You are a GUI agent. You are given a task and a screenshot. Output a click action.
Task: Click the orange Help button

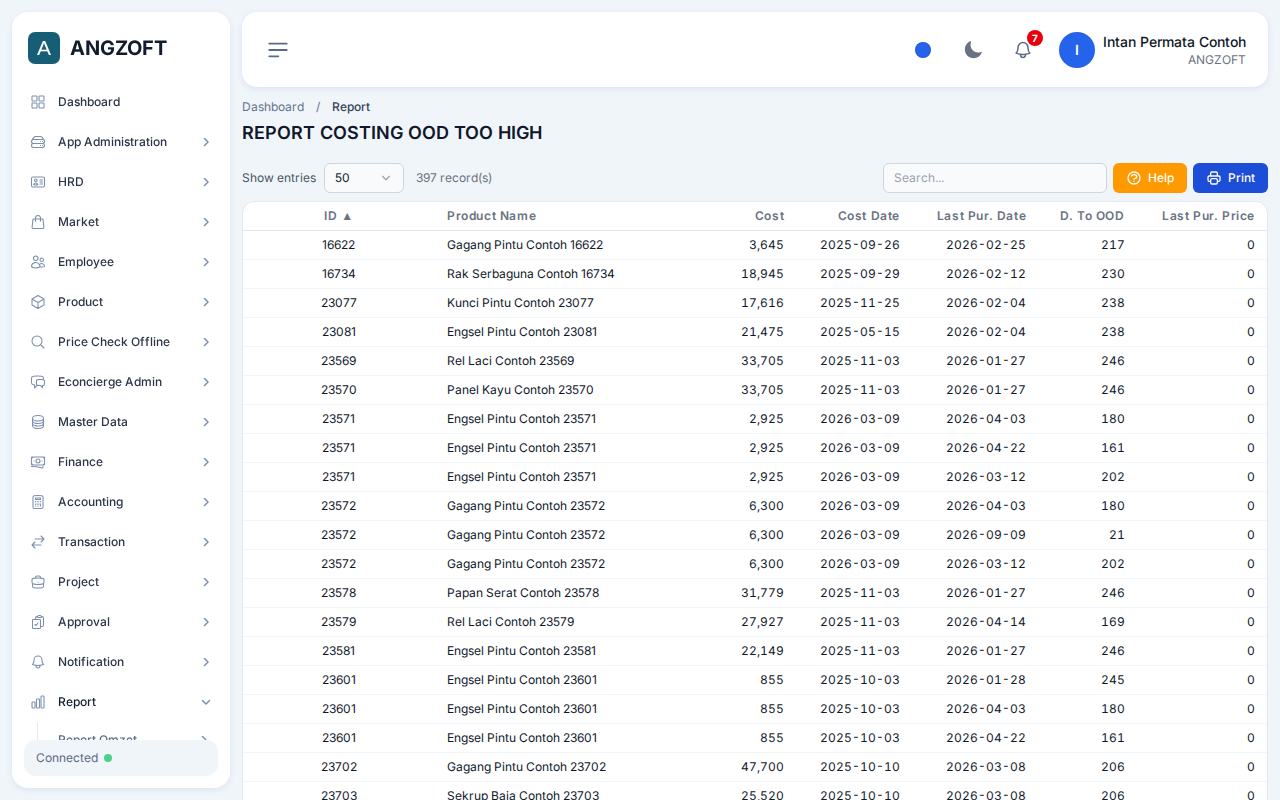(x=1150, y=178)
